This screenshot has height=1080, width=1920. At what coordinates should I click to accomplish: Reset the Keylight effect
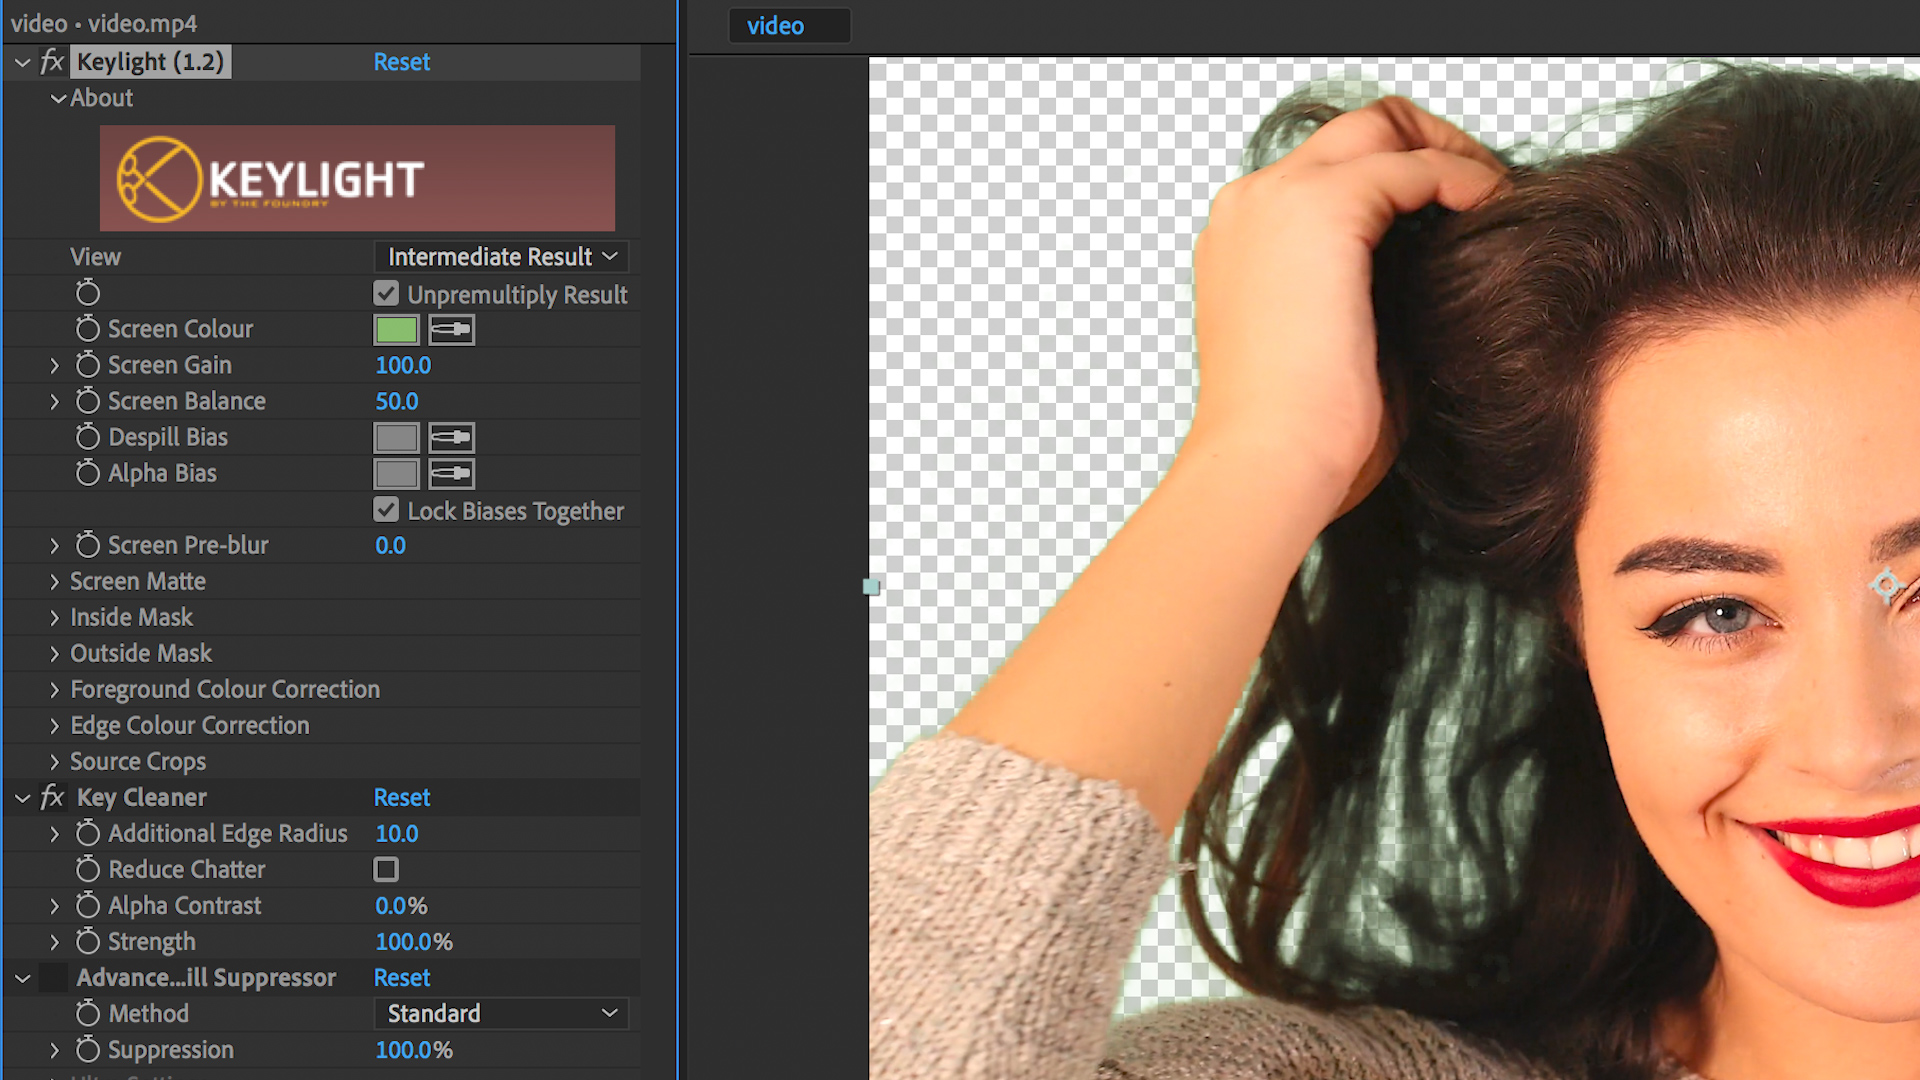click(x=402, y=61)
